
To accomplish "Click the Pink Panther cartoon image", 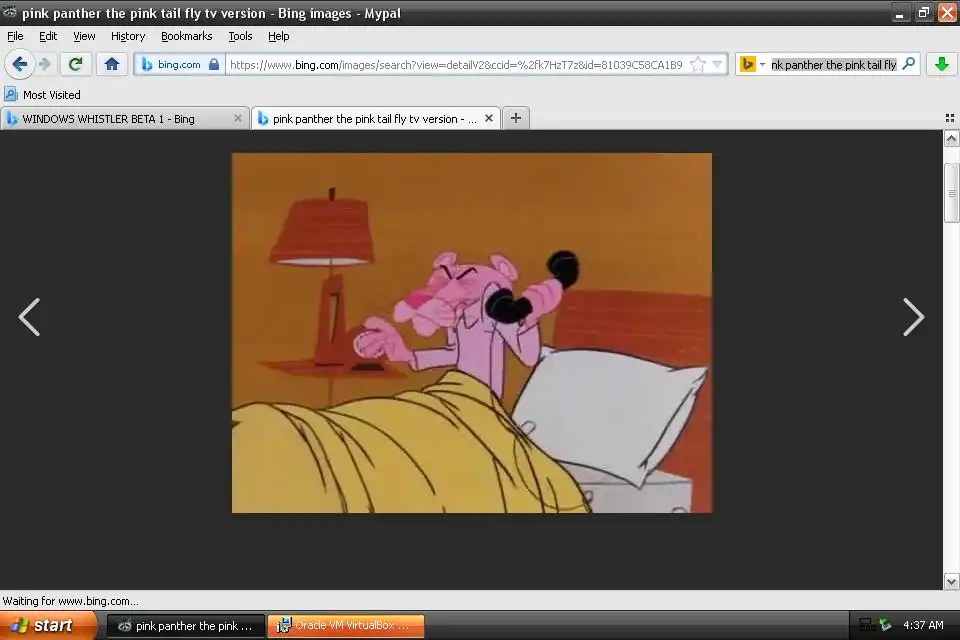I will tap(472, 333).
